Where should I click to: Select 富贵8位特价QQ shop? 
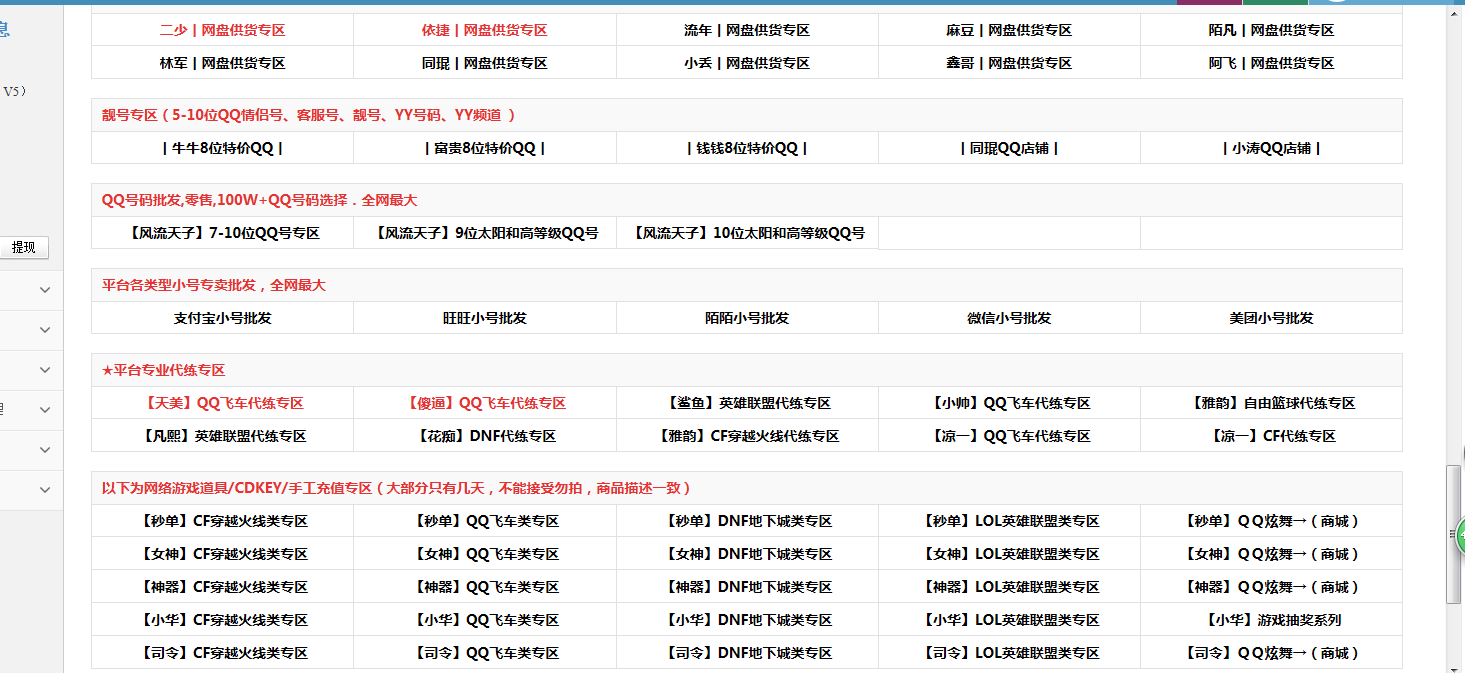(x=484, y=148)
